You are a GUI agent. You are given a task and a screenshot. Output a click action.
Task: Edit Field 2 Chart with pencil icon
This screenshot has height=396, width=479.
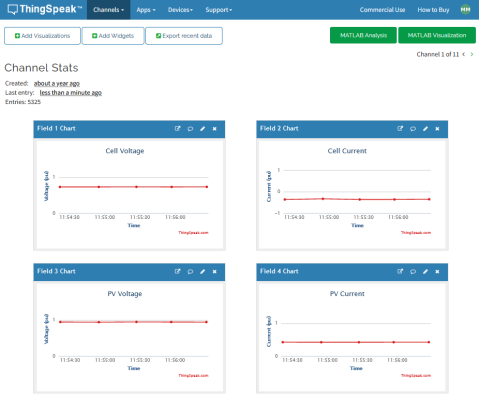coord(425,129)
